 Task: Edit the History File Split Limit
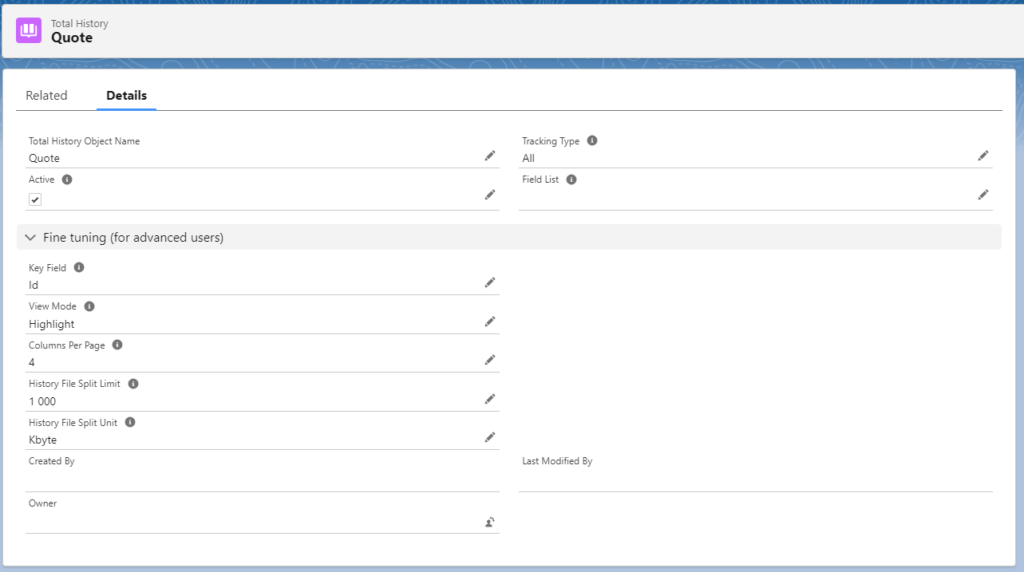tap(489, 399)
